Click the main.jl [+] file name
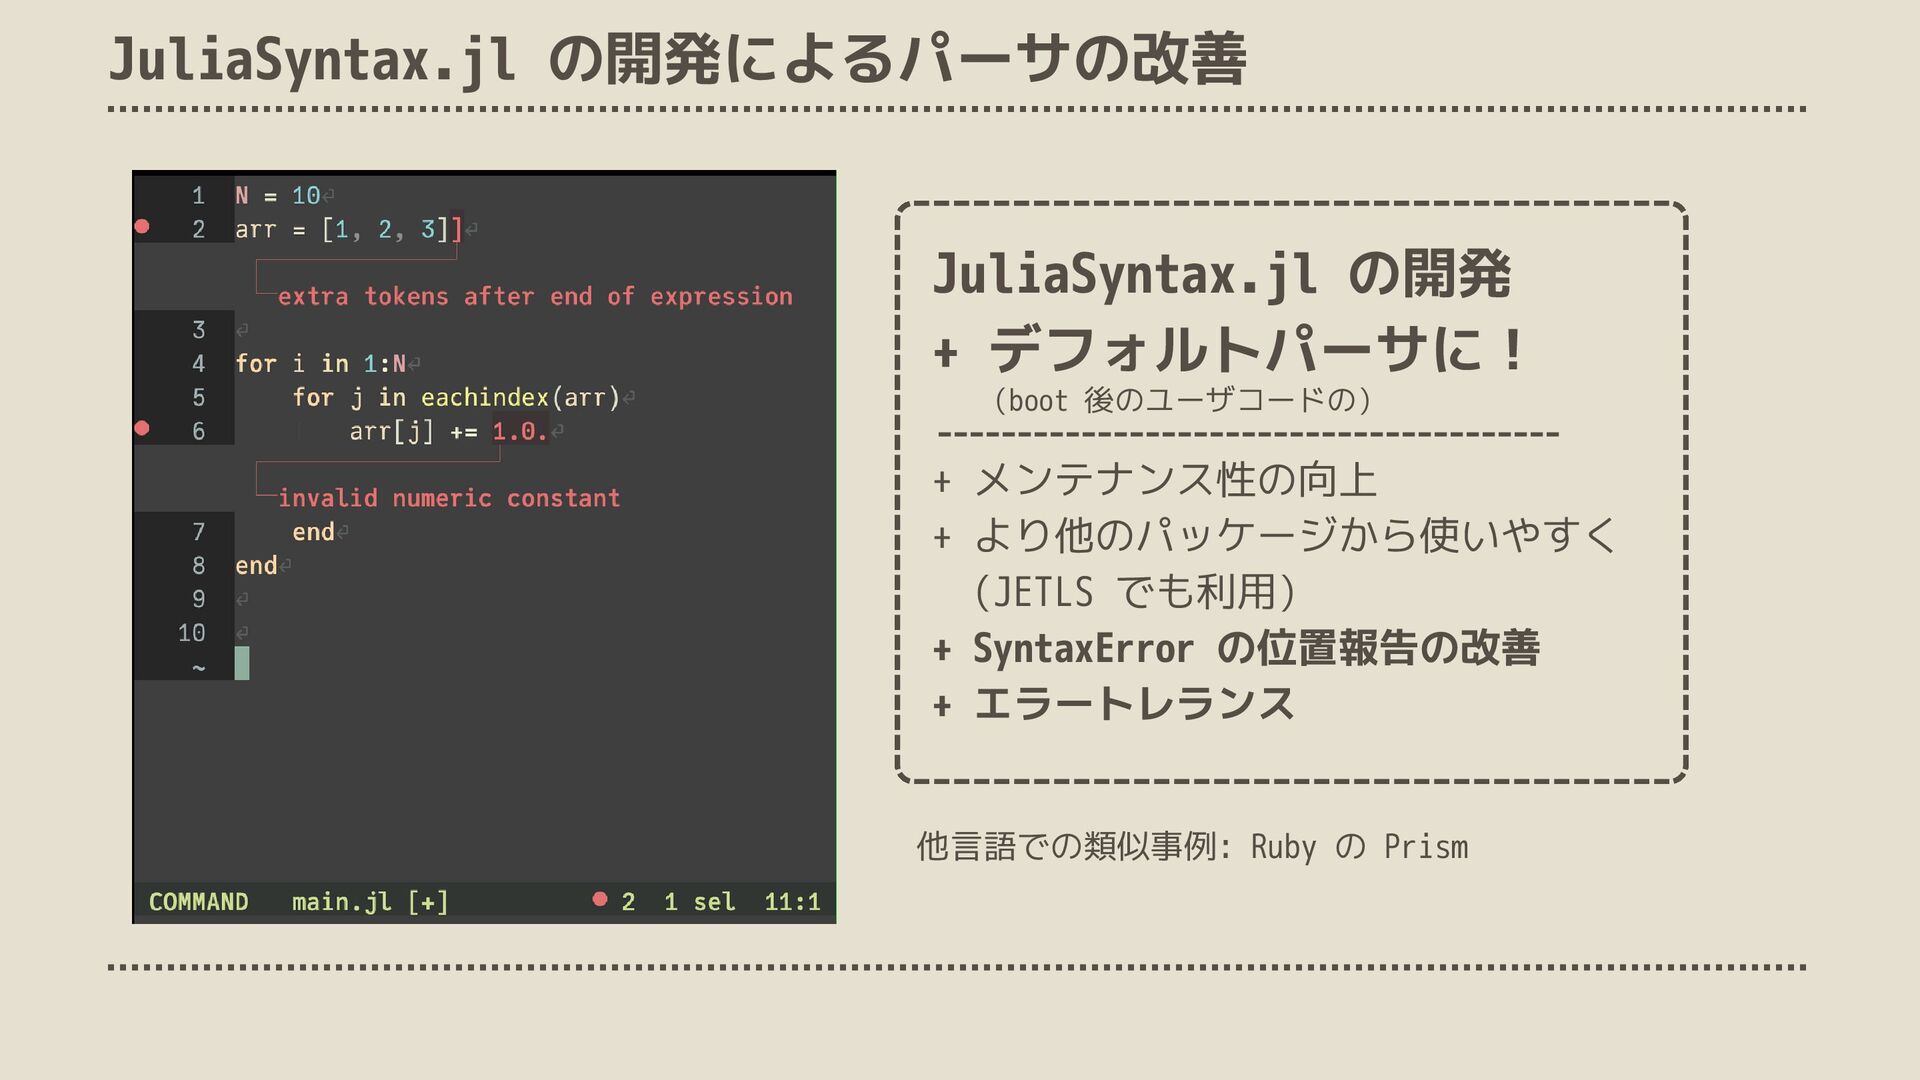The image size is (1920, 1080). [x=370, y=902]
